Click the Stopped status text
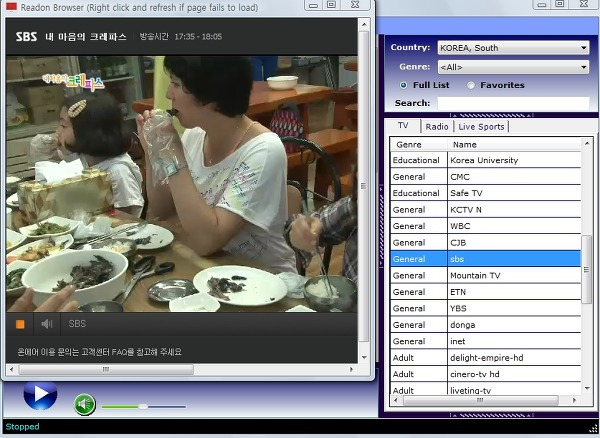Screen dimensions: 600x438 22,427
